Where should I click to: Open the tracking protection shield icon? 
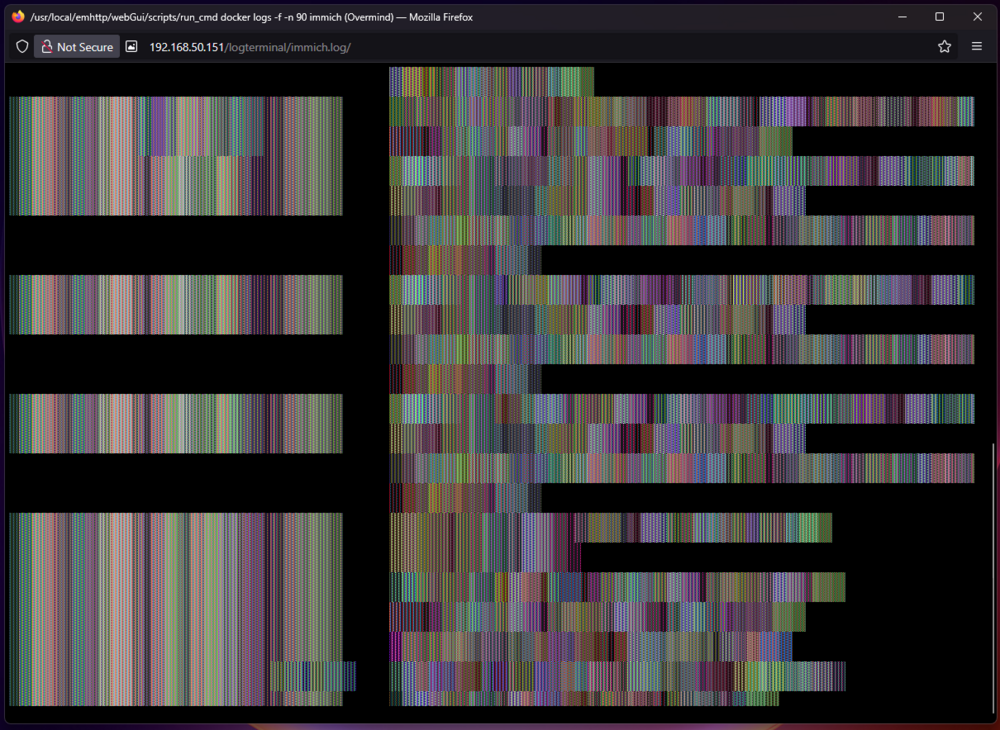[x=22, y=47]
